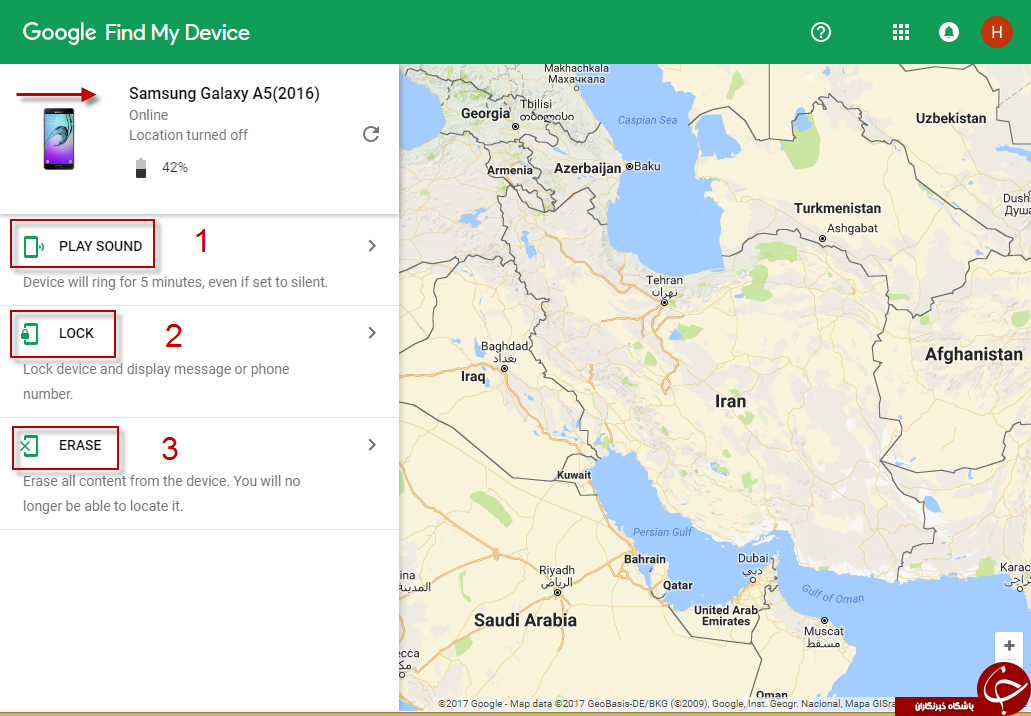Image resolution: width=1031 pixels, height=716 pixels.
Task: Click the Uzbekistan label on map
Action: (x=951, y=118)
